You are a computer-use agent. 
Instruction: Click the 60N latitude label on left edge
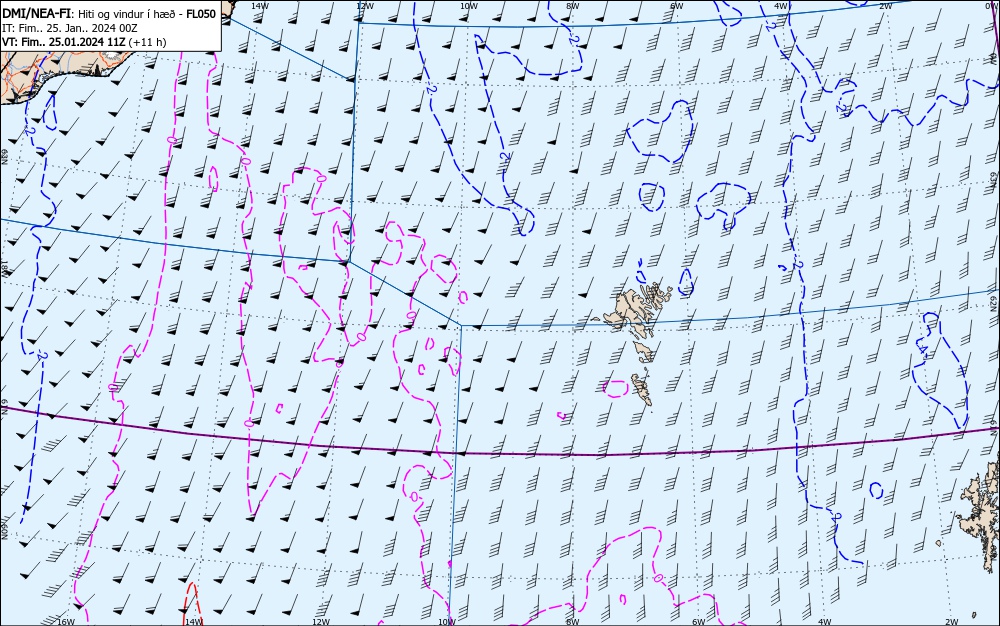coord(4,532)
